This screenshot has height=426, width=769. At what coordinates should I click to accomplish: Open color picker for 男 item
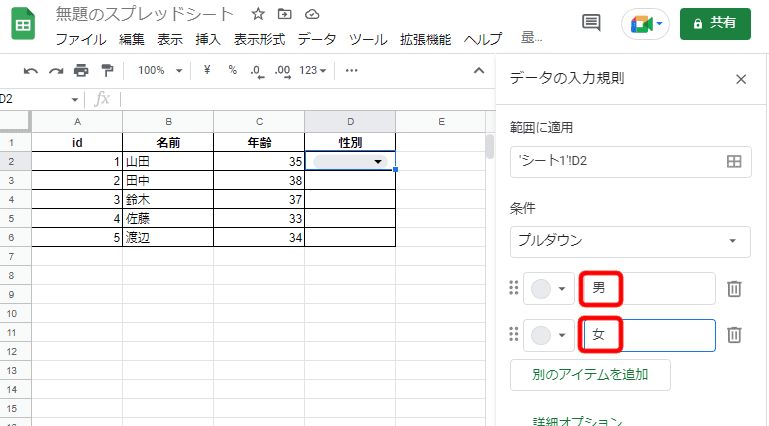tap(548, 289)
